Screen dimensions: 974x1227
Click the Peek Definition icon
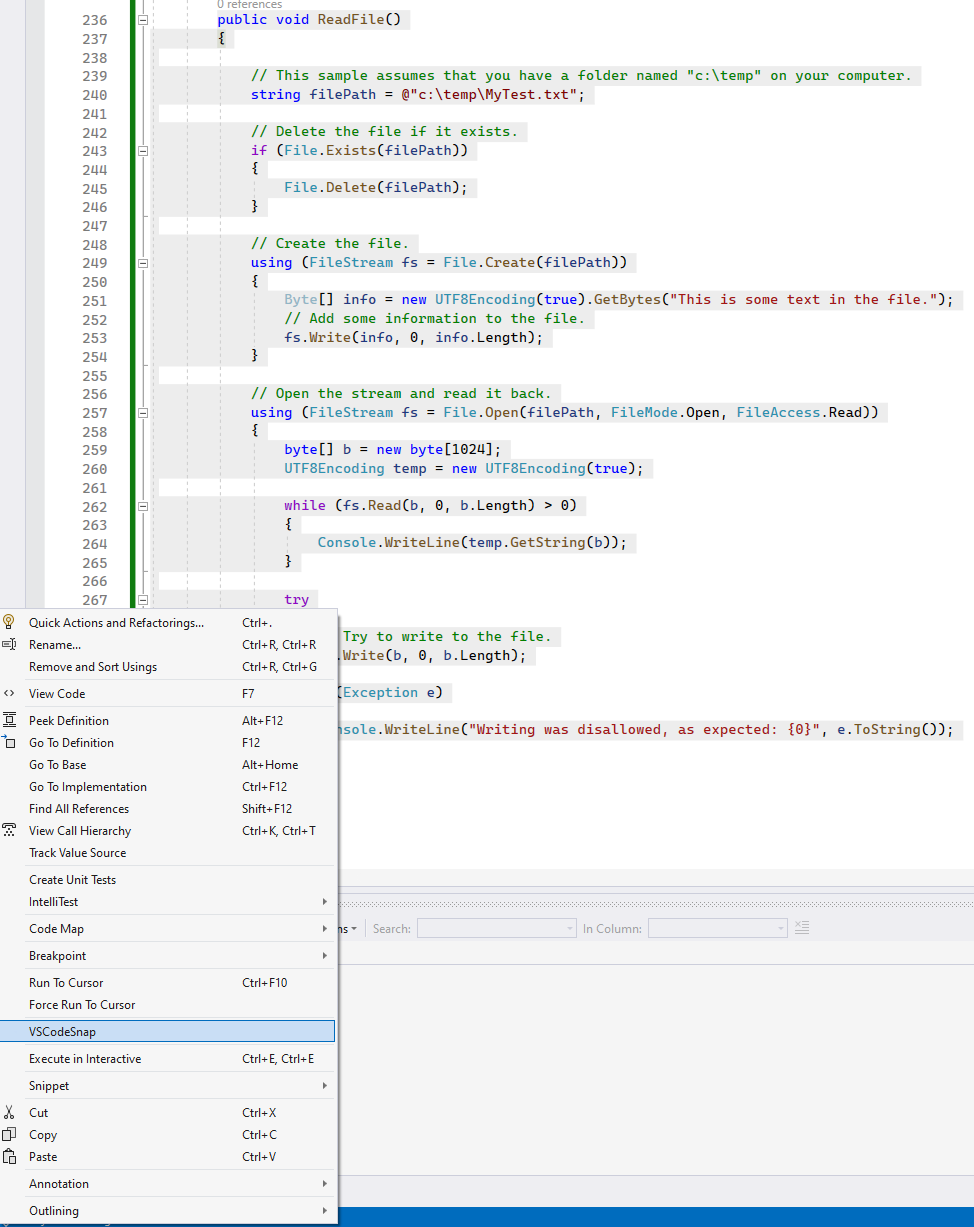[x=9, y=720]
